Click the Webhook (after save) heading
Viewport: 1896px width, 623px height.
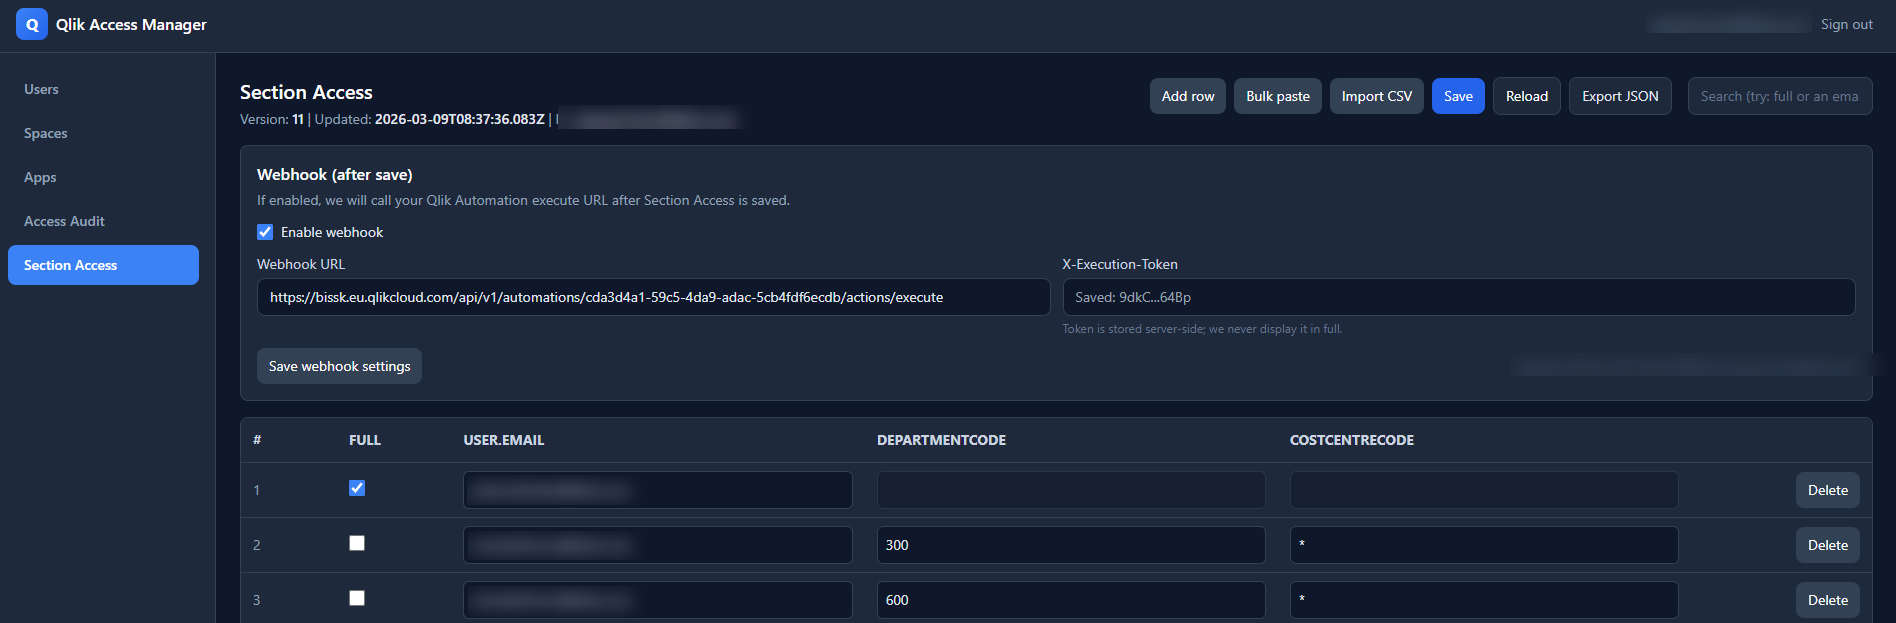tap(335, 174)
